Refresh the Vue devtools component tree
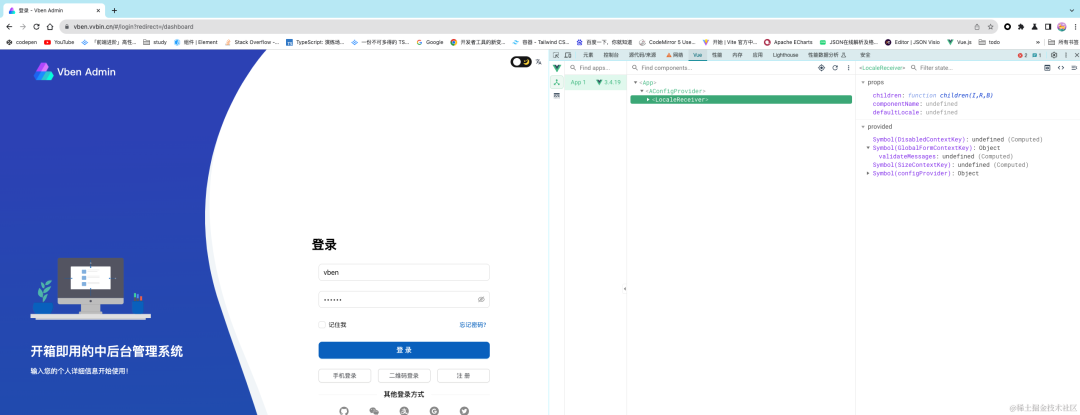Screen dimensions: 1080x415 835,68
